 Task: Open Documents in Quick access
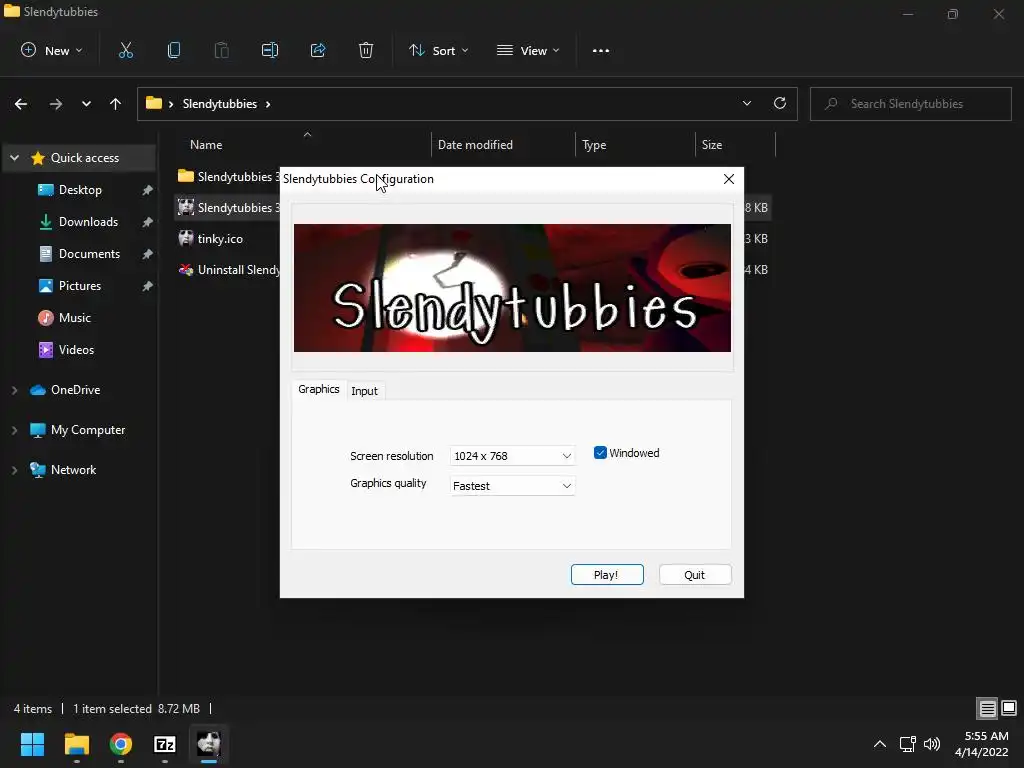tap(89, 254)
